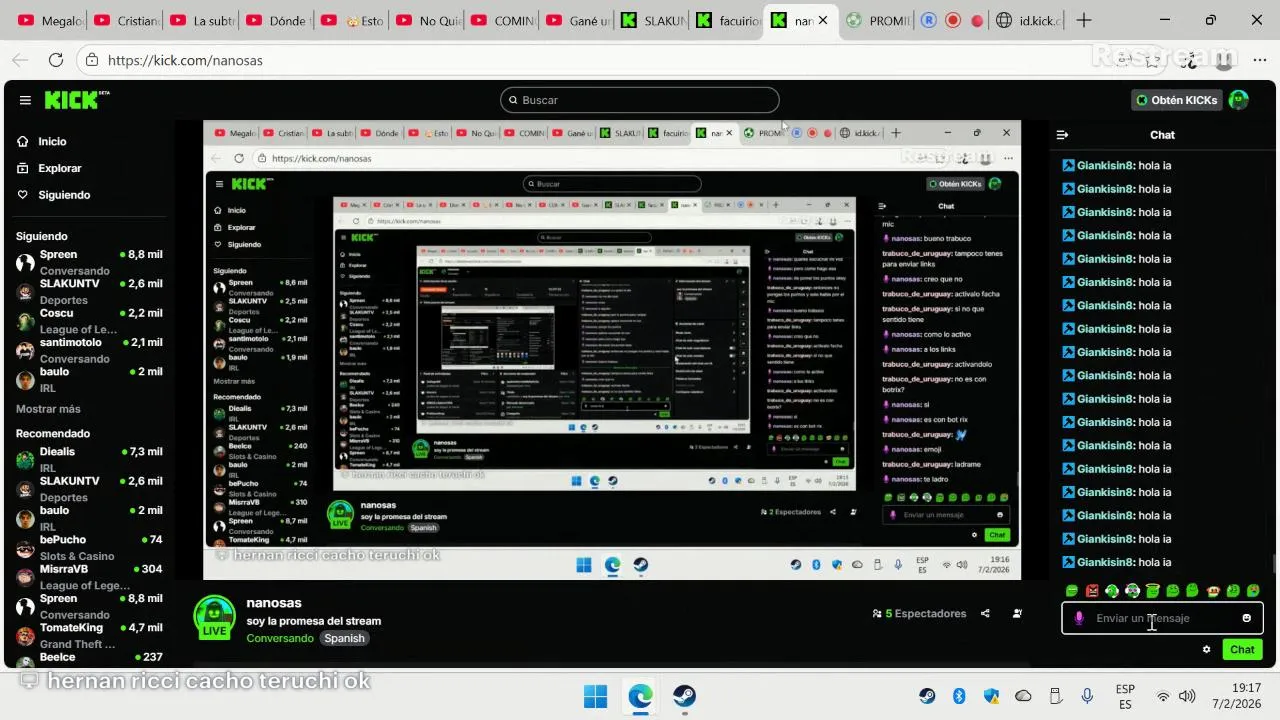Open the Windows Start menu
The image size is (1280, 720).
point(595,696)
